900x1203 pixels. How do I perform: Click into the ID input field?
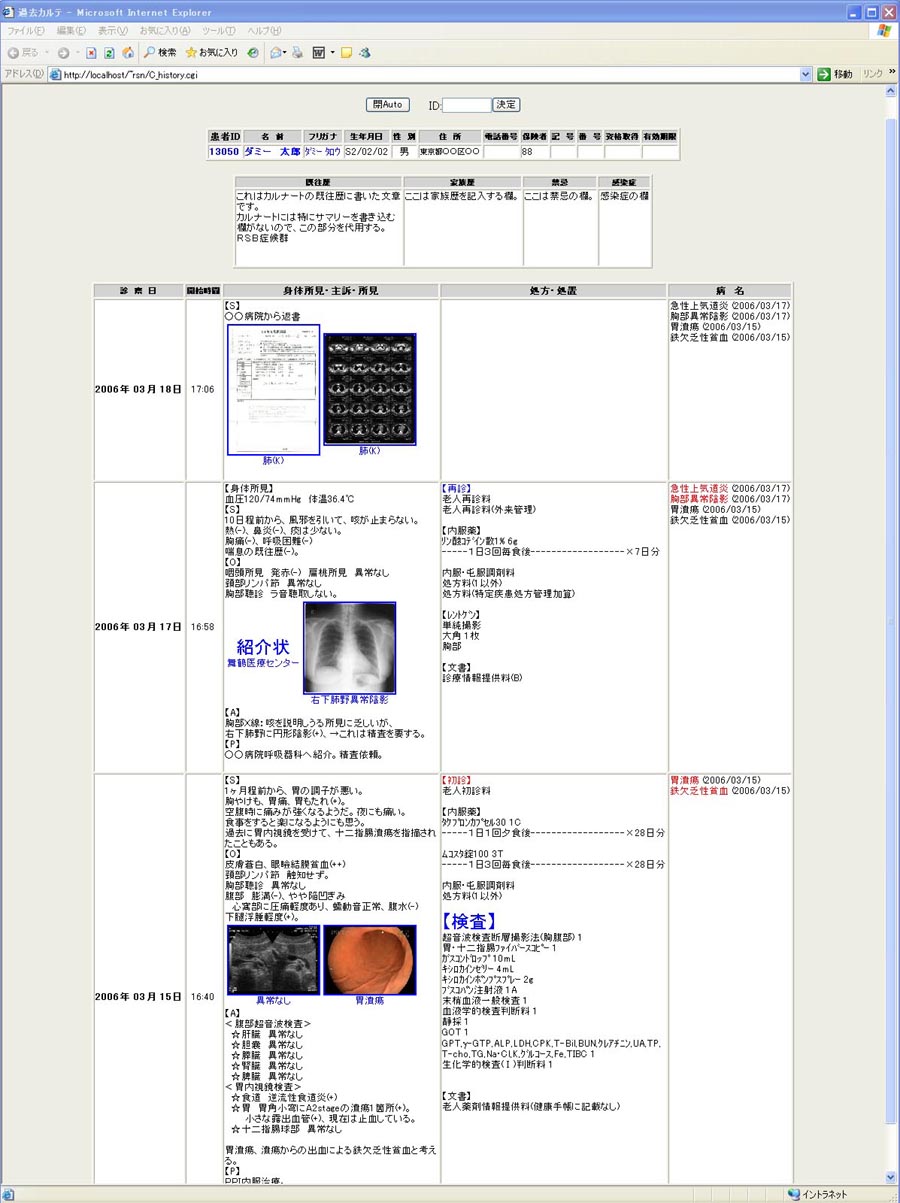[x=467, y=104]
